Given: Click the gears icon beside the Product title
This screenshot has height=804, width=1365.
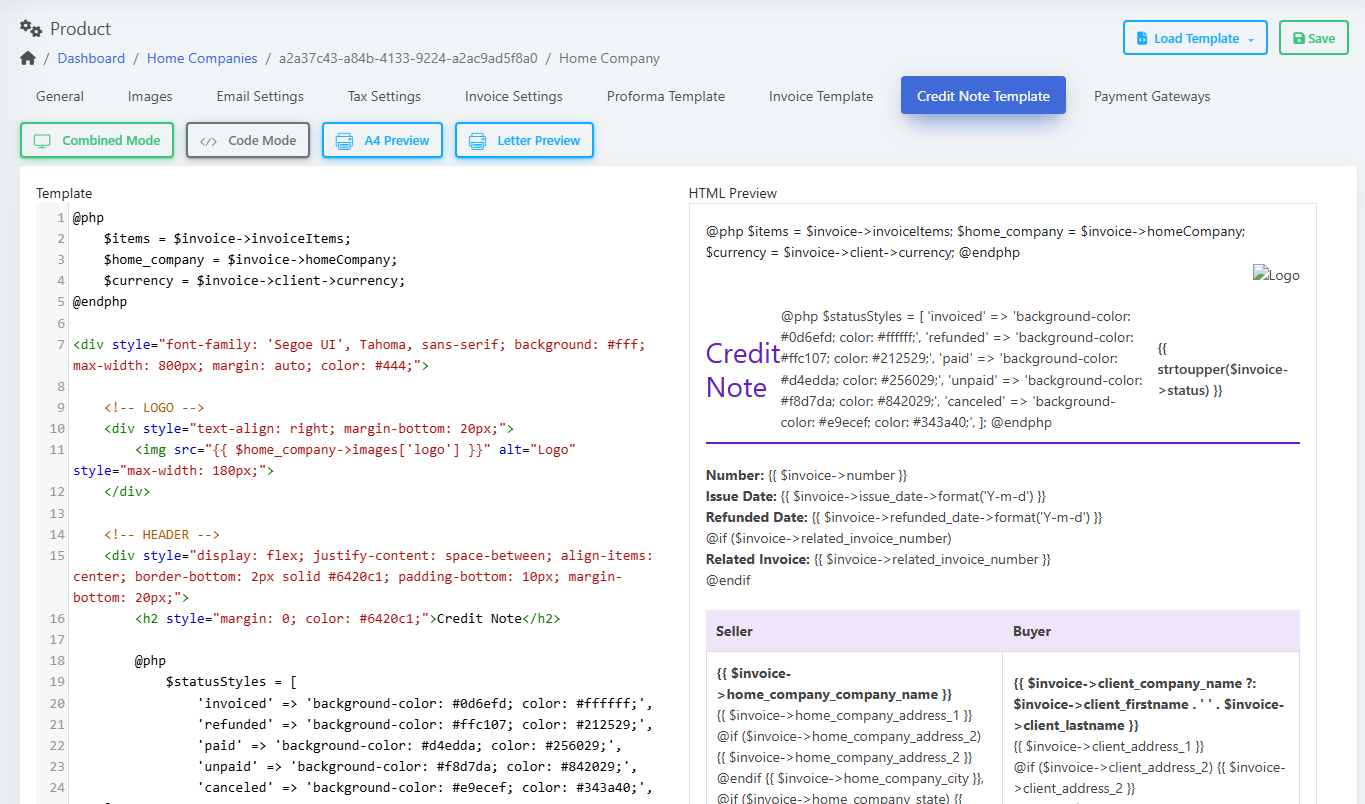Looking at the screenshot, I should click(31, 29).
